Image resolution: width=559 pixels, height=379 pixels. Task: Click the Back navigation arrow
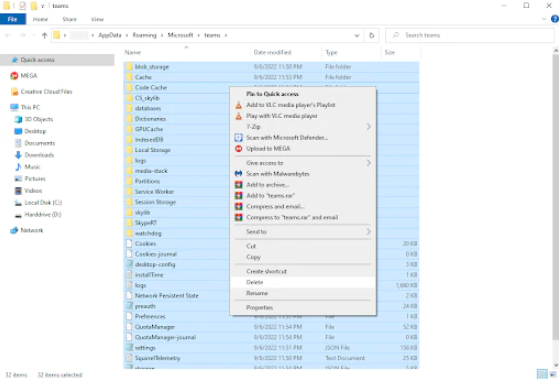(8, 35)
